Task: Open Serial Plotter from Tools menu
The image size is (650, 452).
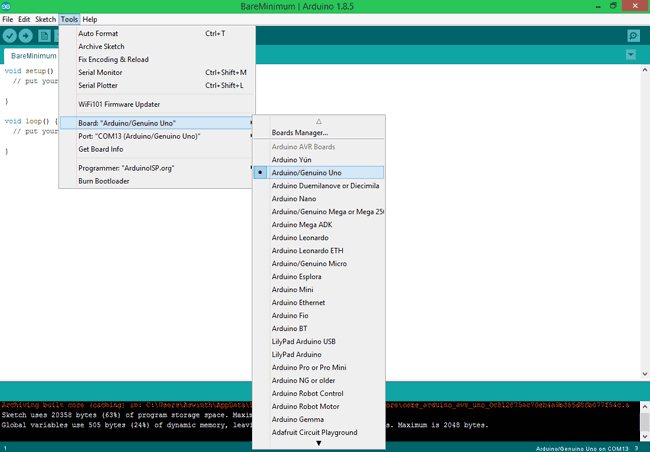Action: click(157, 85)
